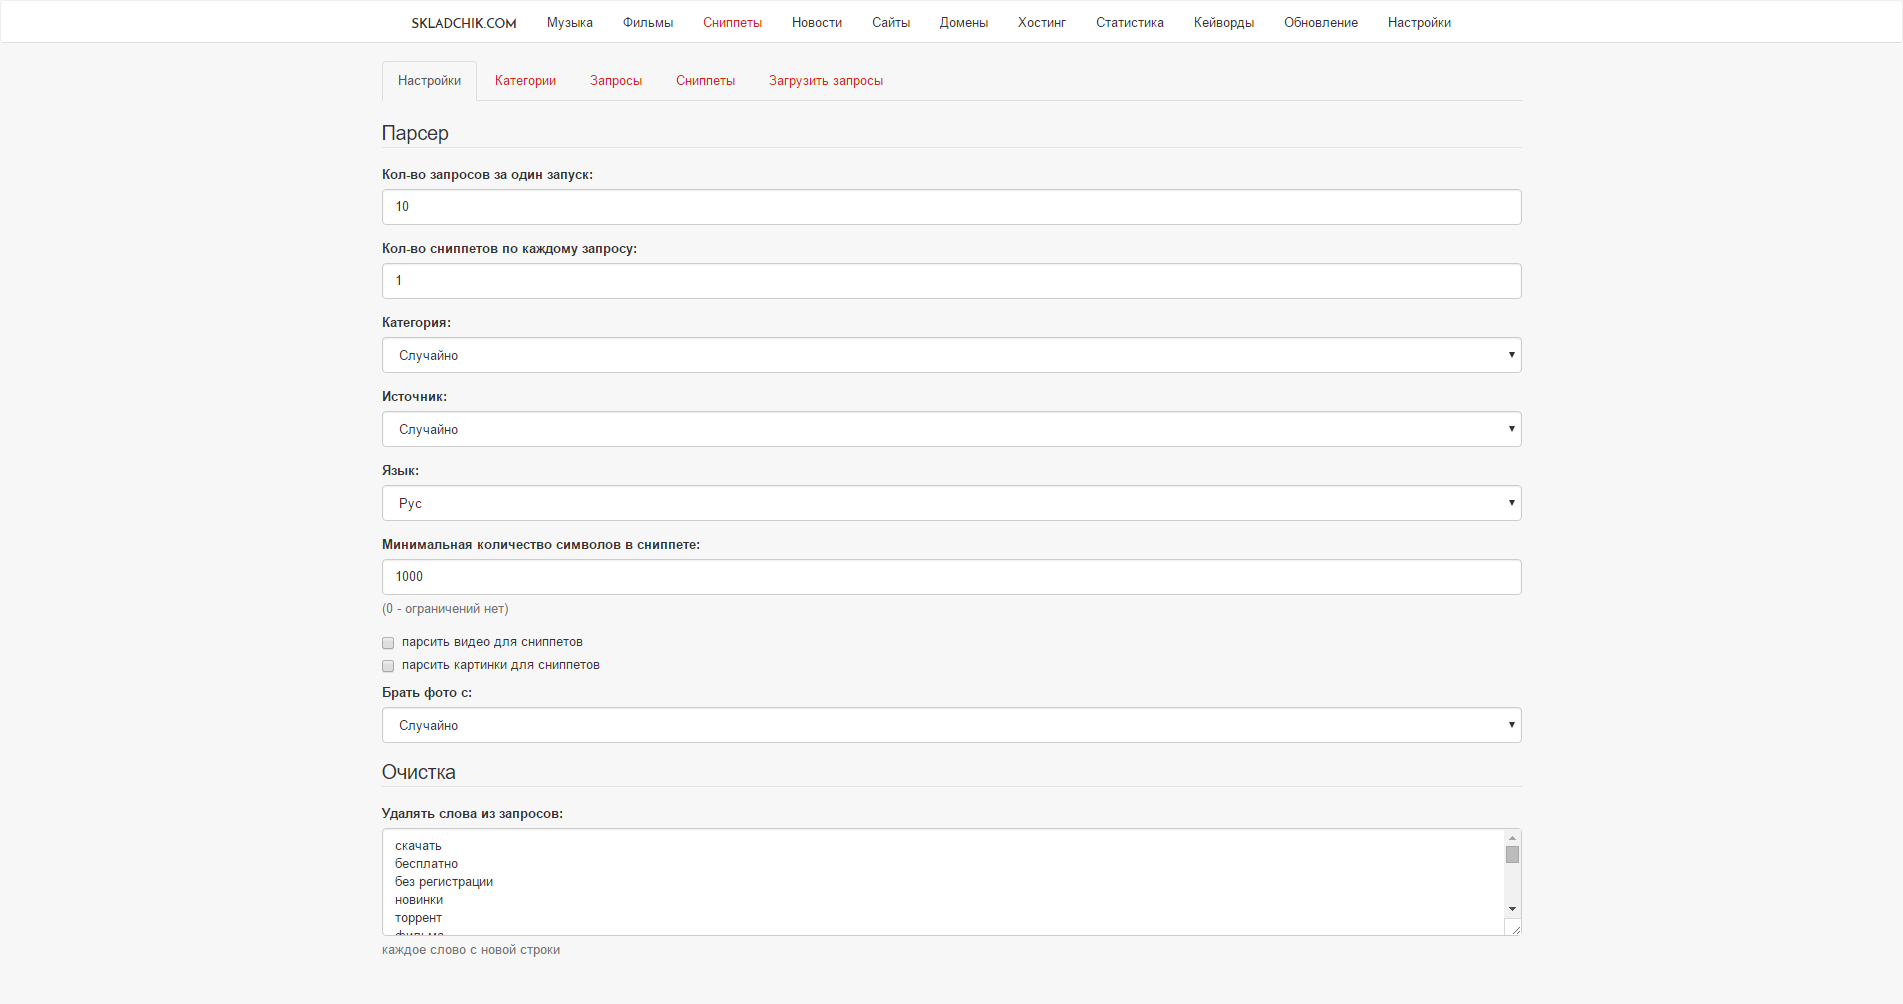
Task: Navigate to Кейворды in top navigation
Action: tap(1223, 23)
